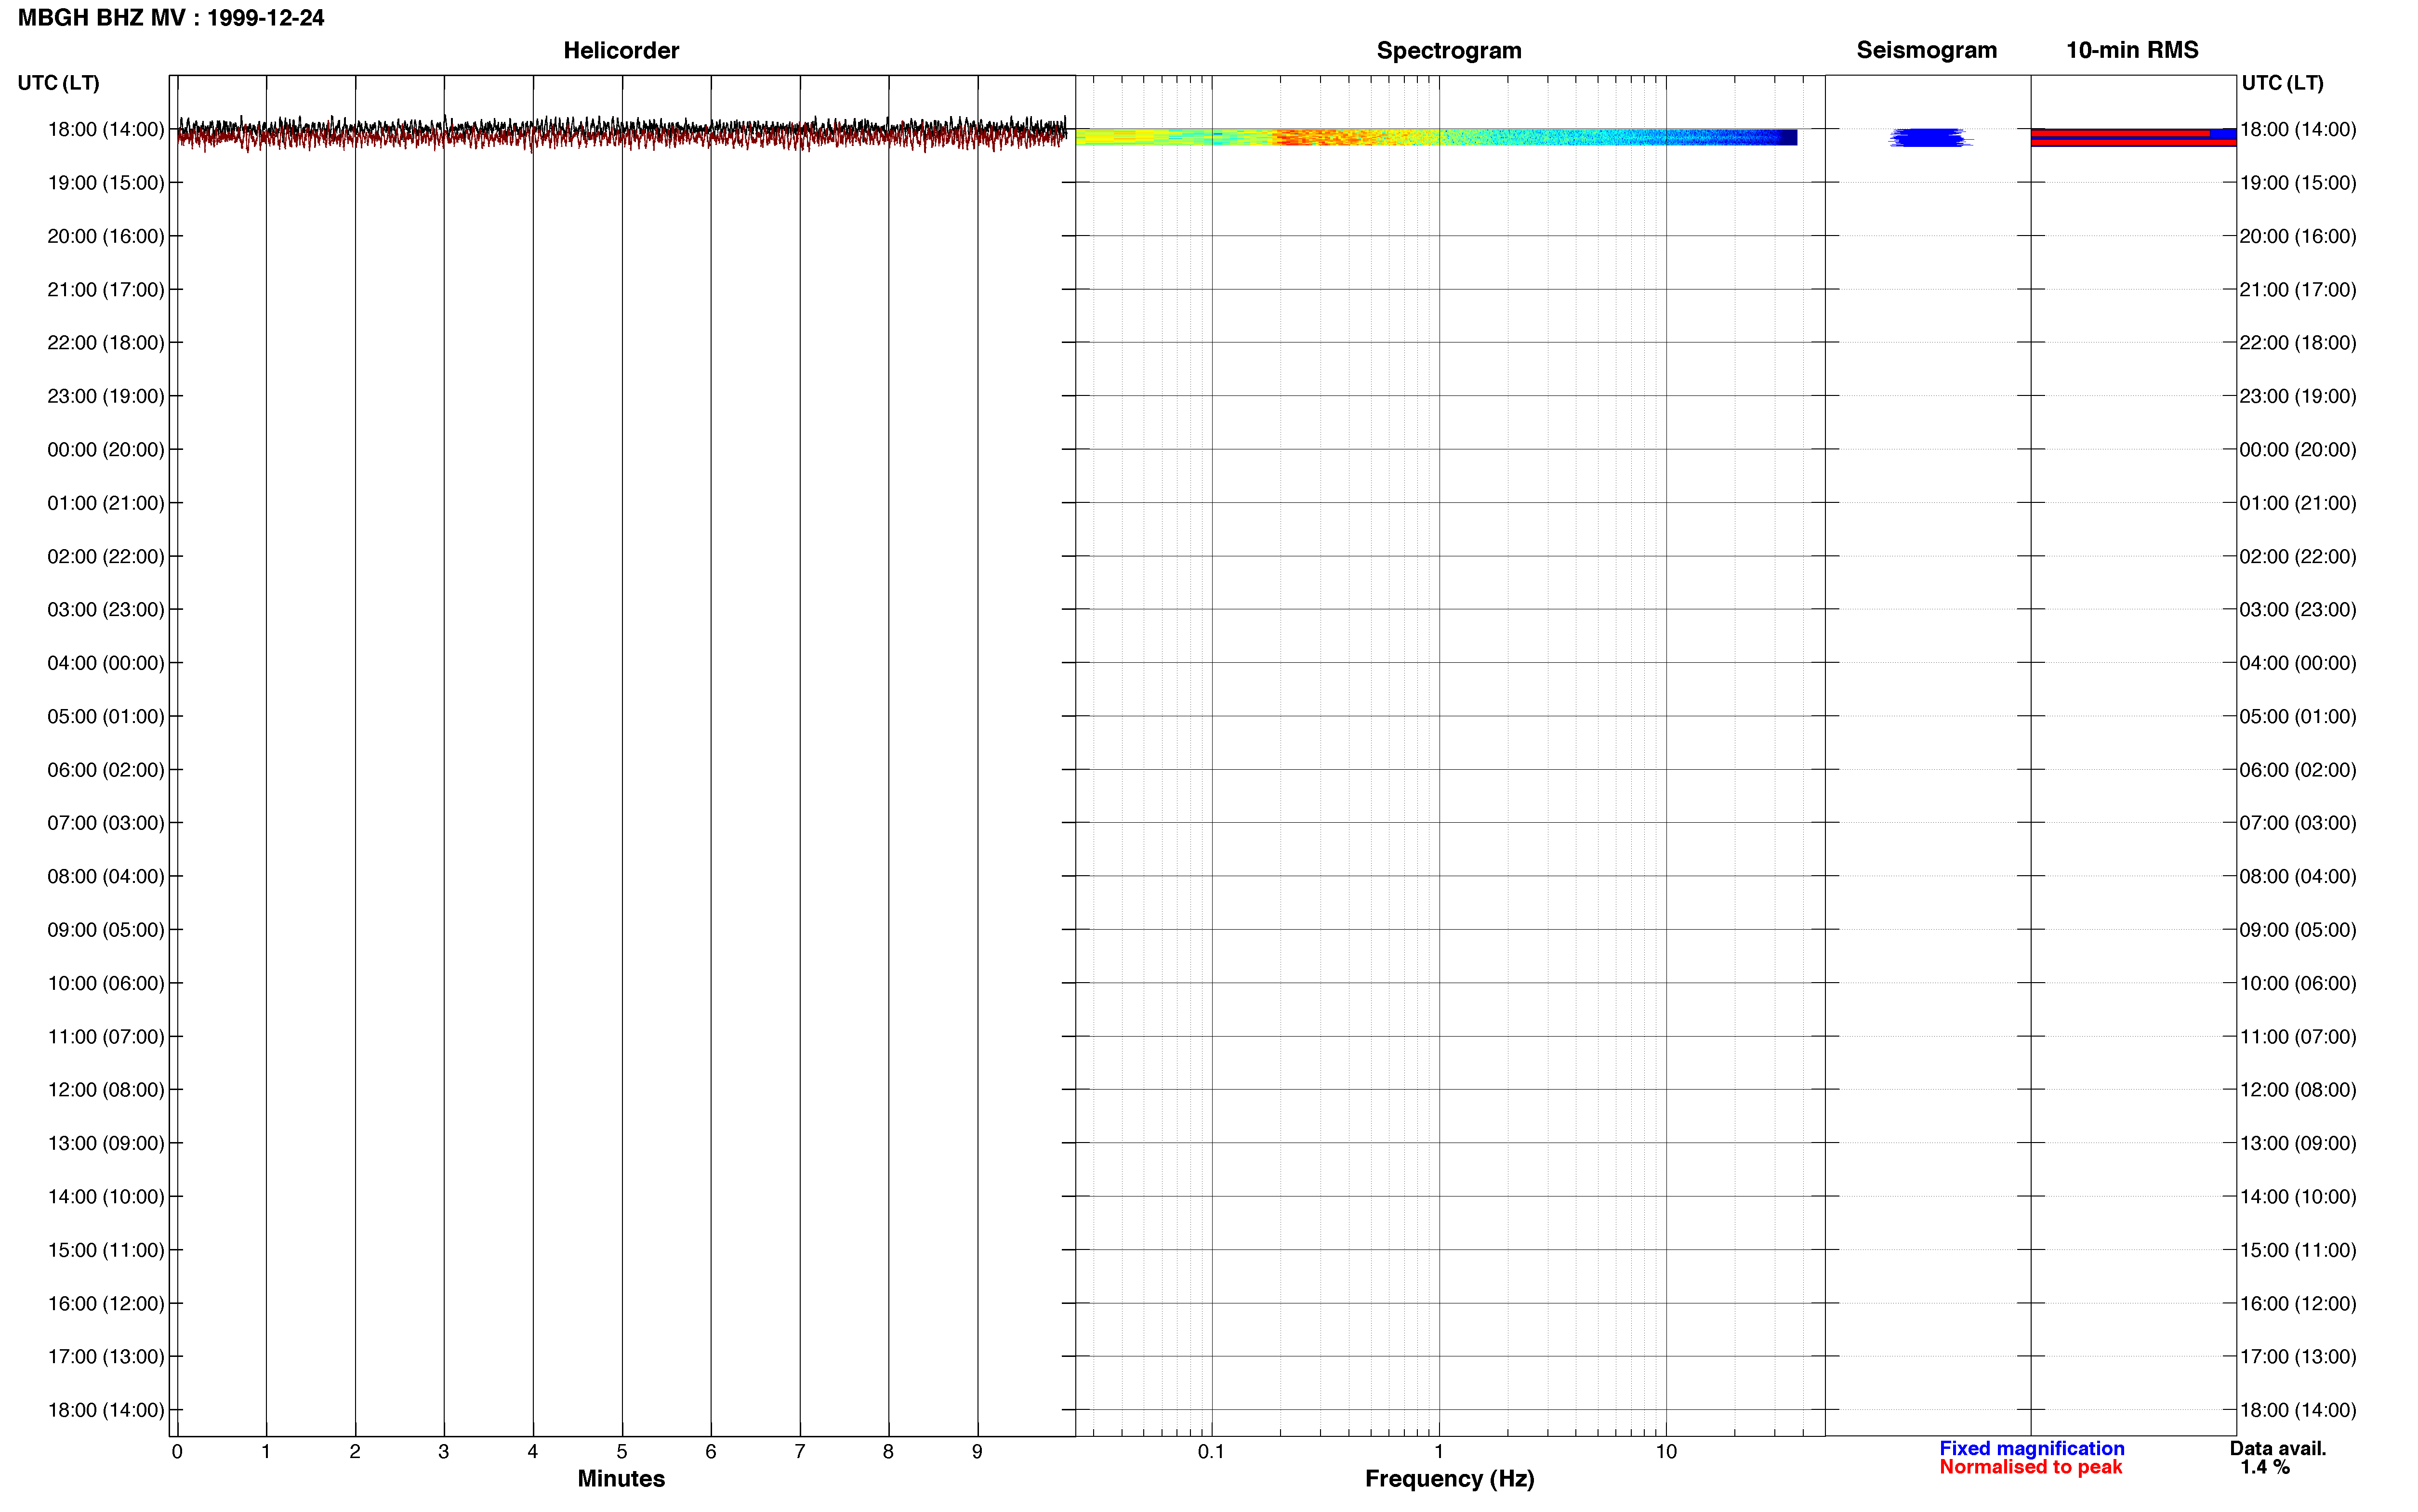Screen dimensions: 2418x1512
Task: Click left axis label '14:00 (10:00)'
Action: click(x=106, y=1197)
